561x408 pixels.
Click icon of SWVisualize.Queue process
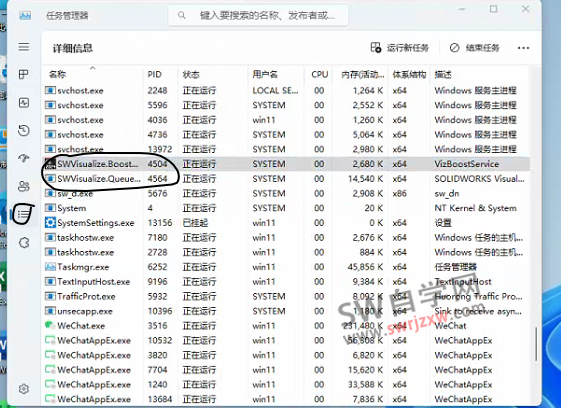50,179
